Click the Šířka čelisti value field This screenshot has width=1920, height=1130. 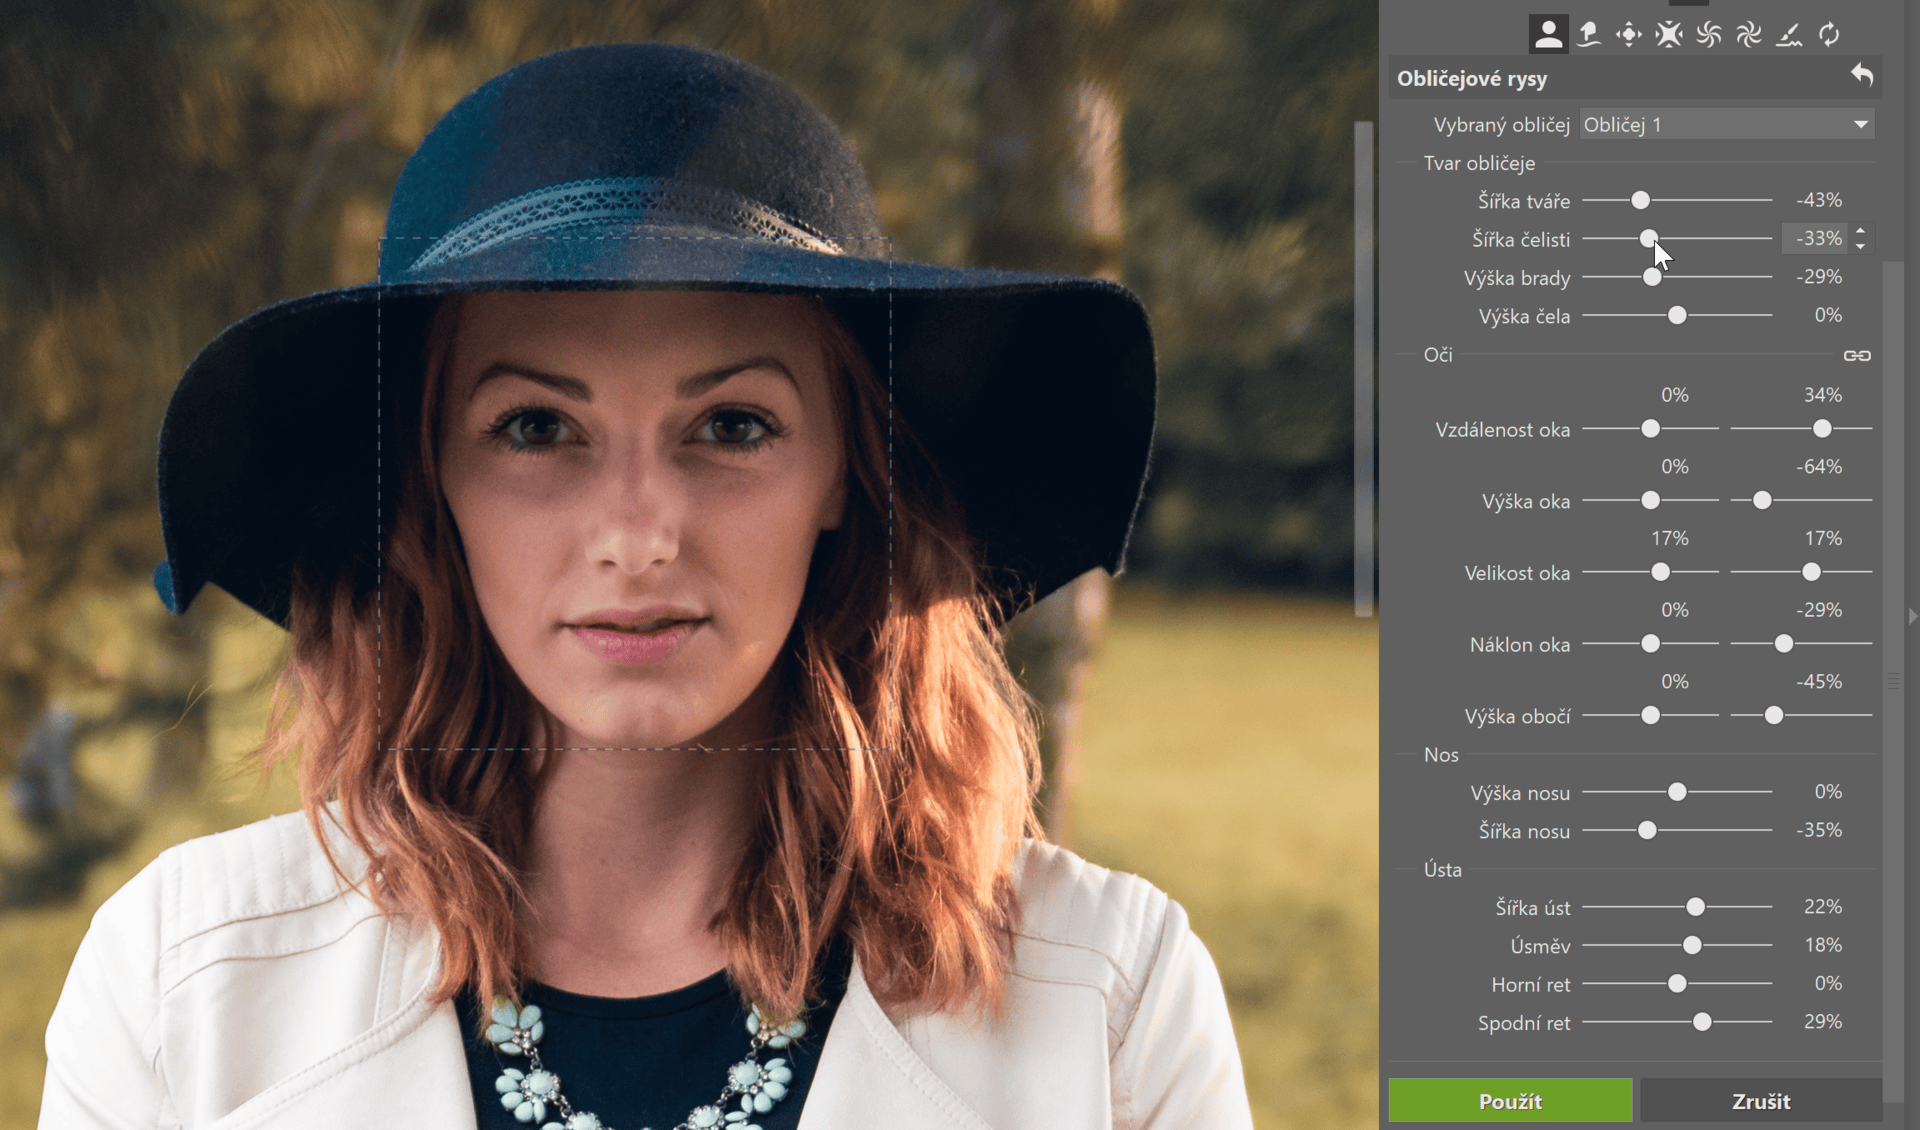[1816, 239]
